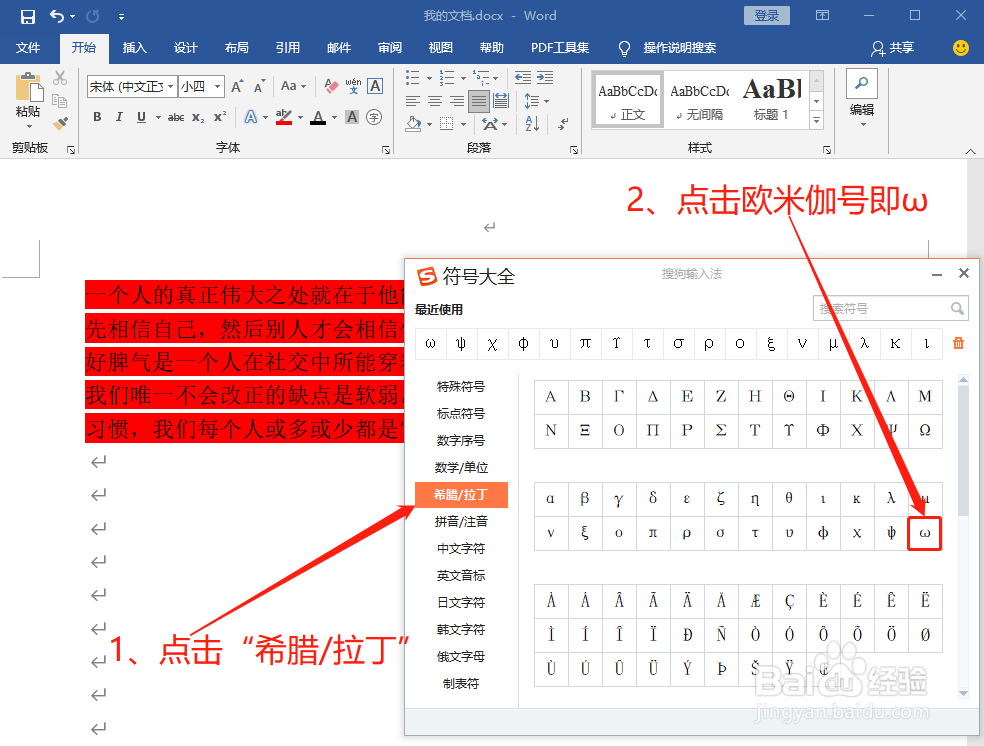Select the 希腊/拉丁 symbol category
The image size is (984, 746).
coord(461,494)
